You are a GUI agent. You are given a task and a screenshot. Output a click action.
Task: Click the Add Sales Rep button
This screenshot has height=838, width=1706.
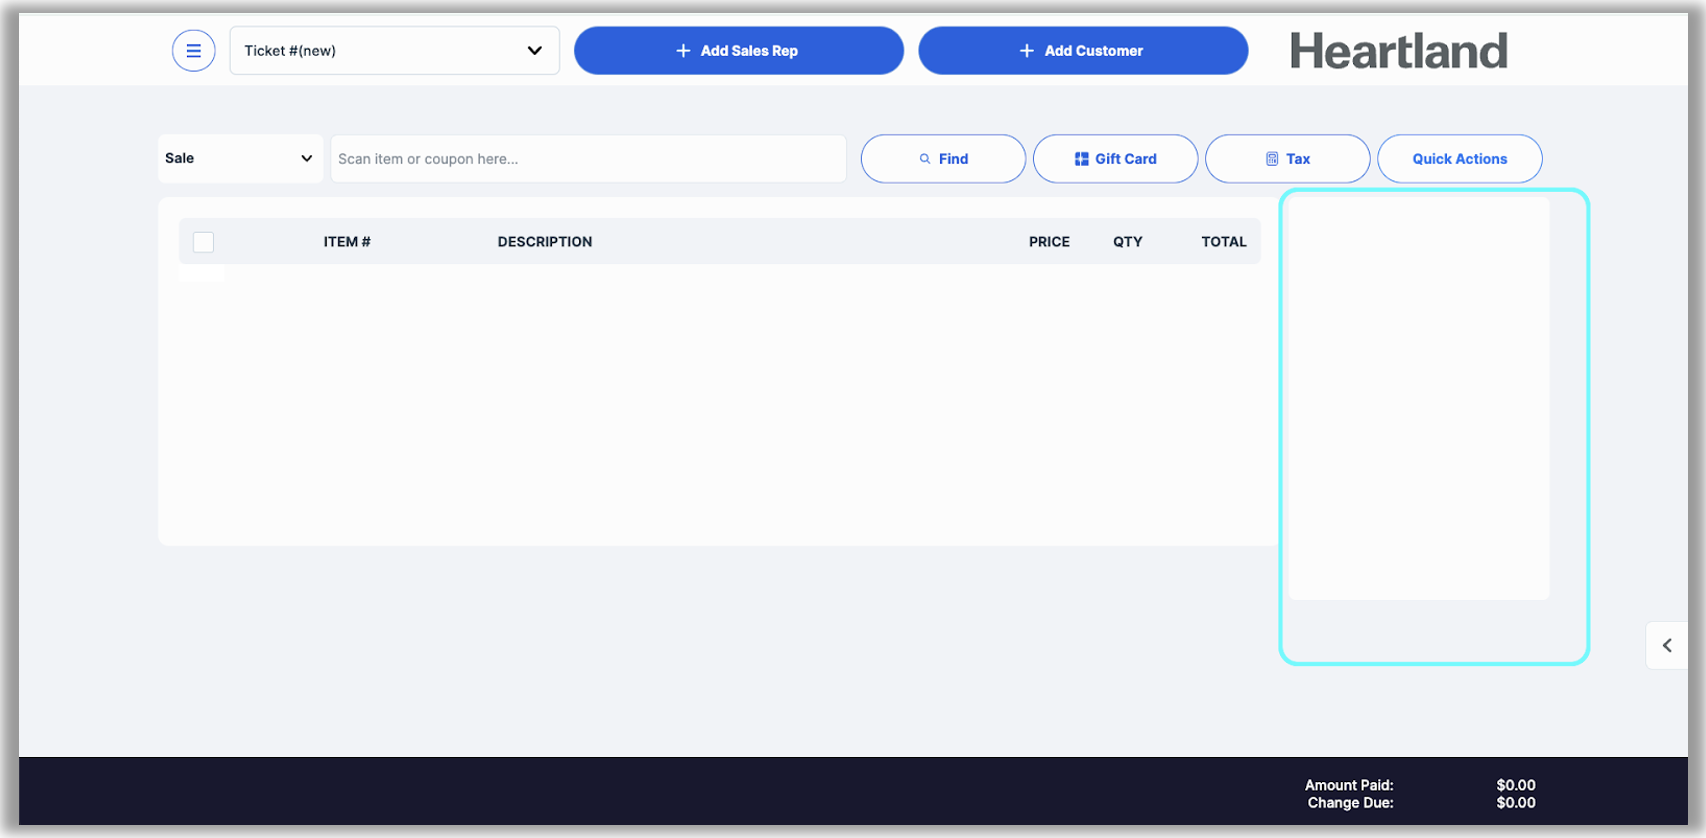click(738, 51)
